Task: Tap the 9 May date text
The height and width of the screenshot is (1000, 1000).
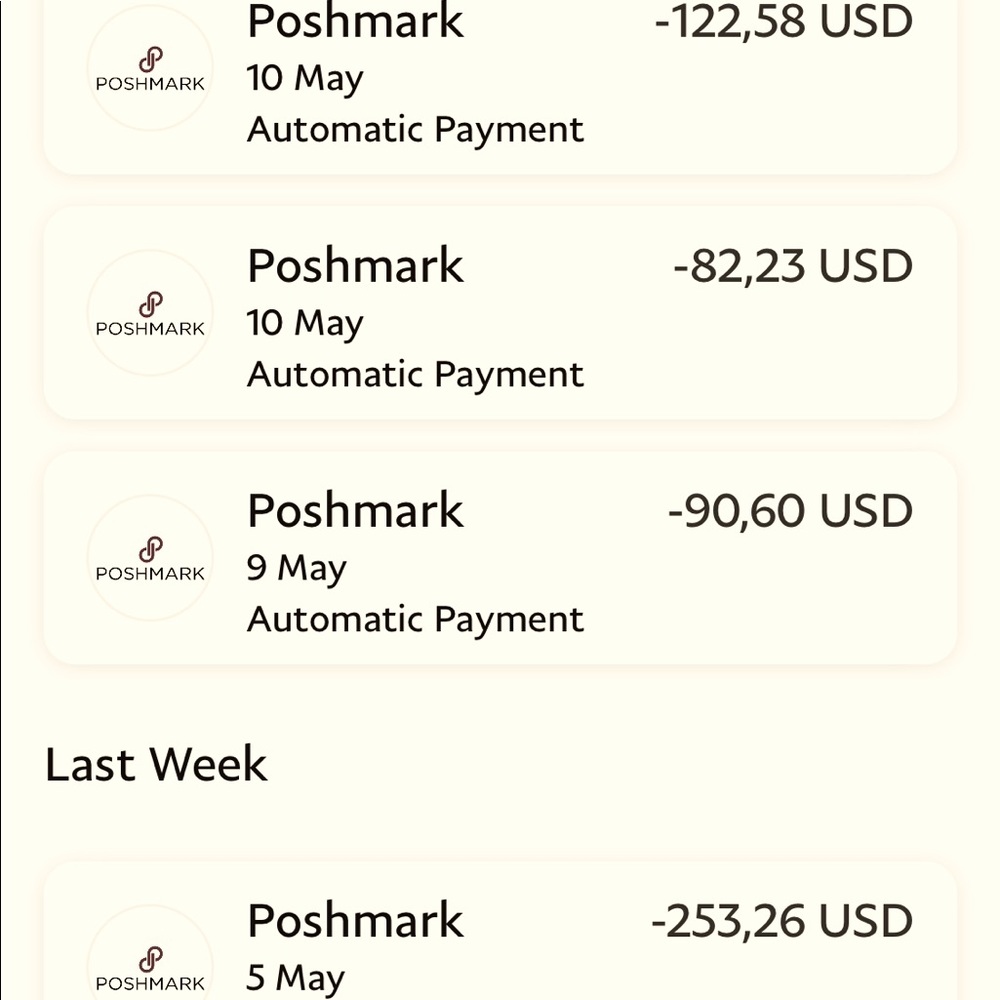Action: [x=297, y=568]
